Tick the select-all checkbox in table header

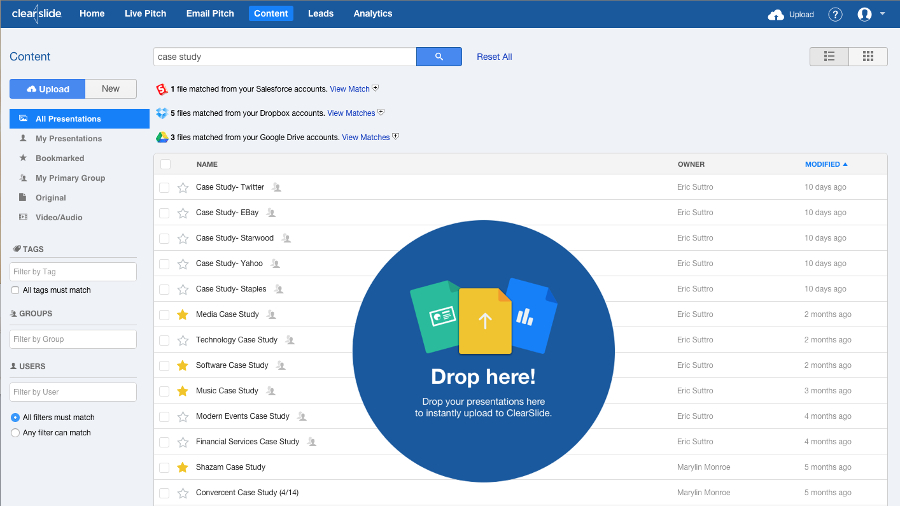[x=165, y=164]
